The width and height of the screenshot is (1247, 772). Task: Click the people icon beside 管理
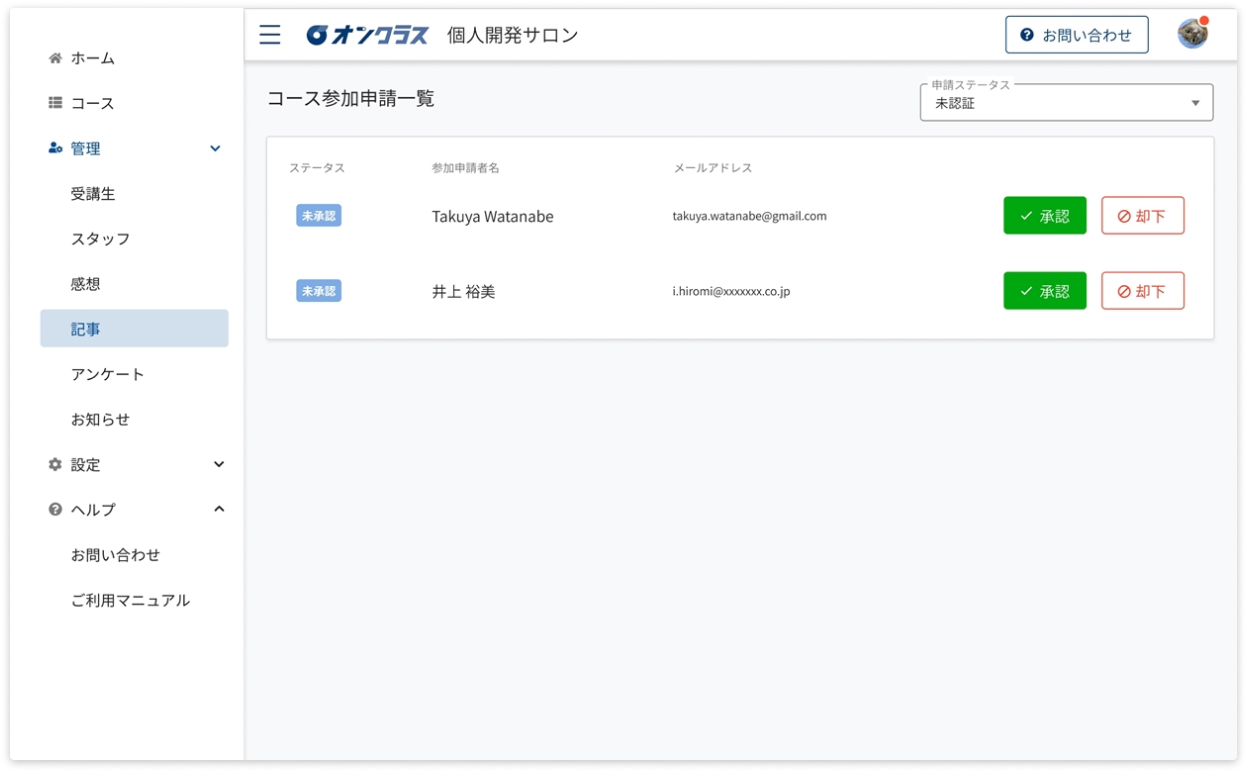55,148
